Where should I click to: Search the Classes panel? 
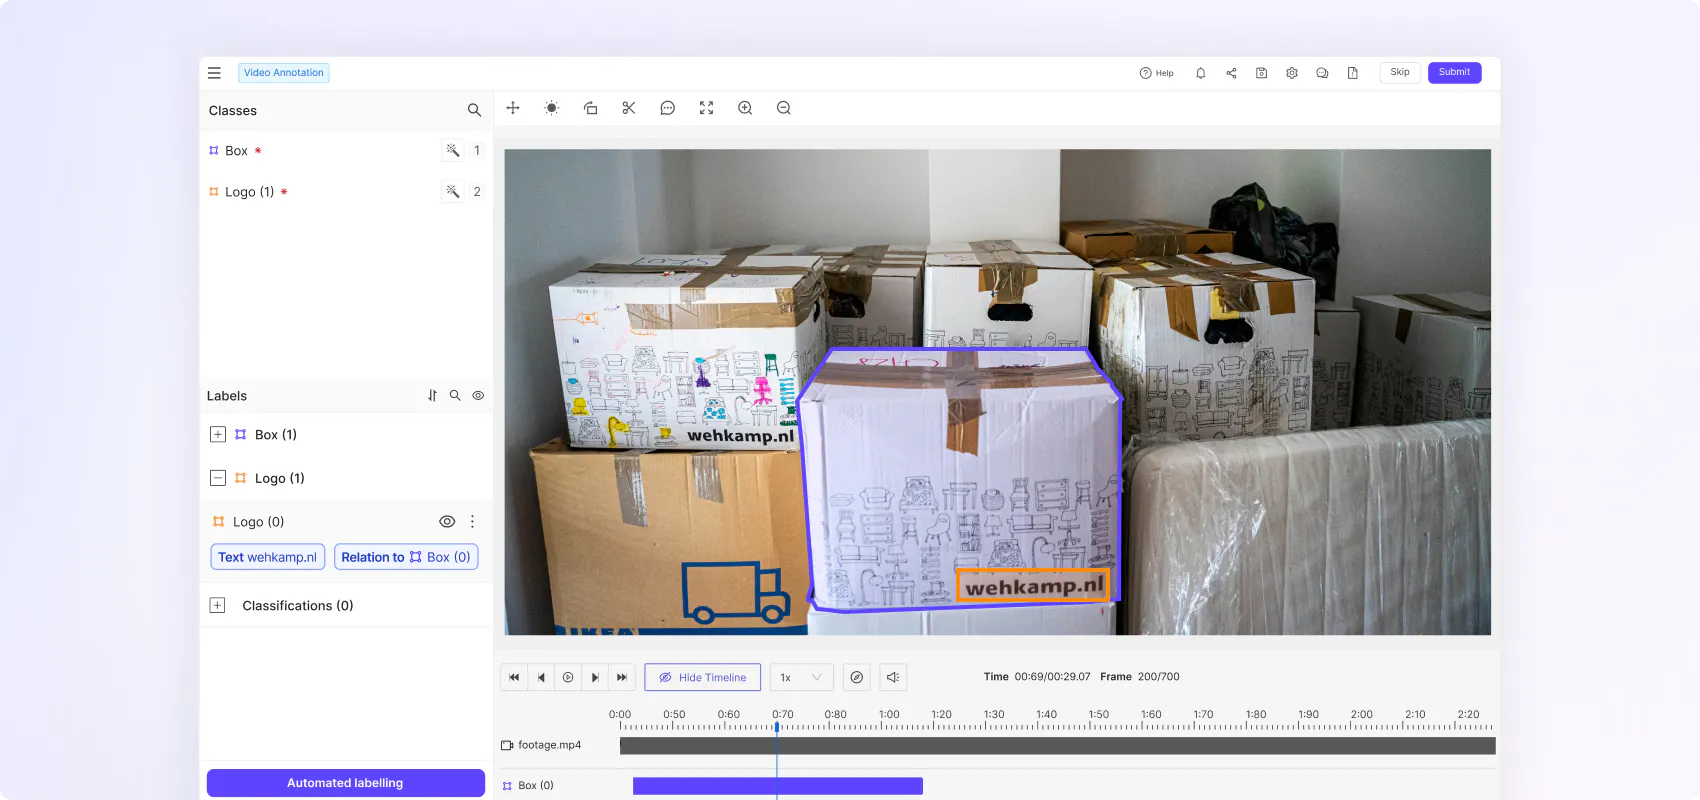474,110
